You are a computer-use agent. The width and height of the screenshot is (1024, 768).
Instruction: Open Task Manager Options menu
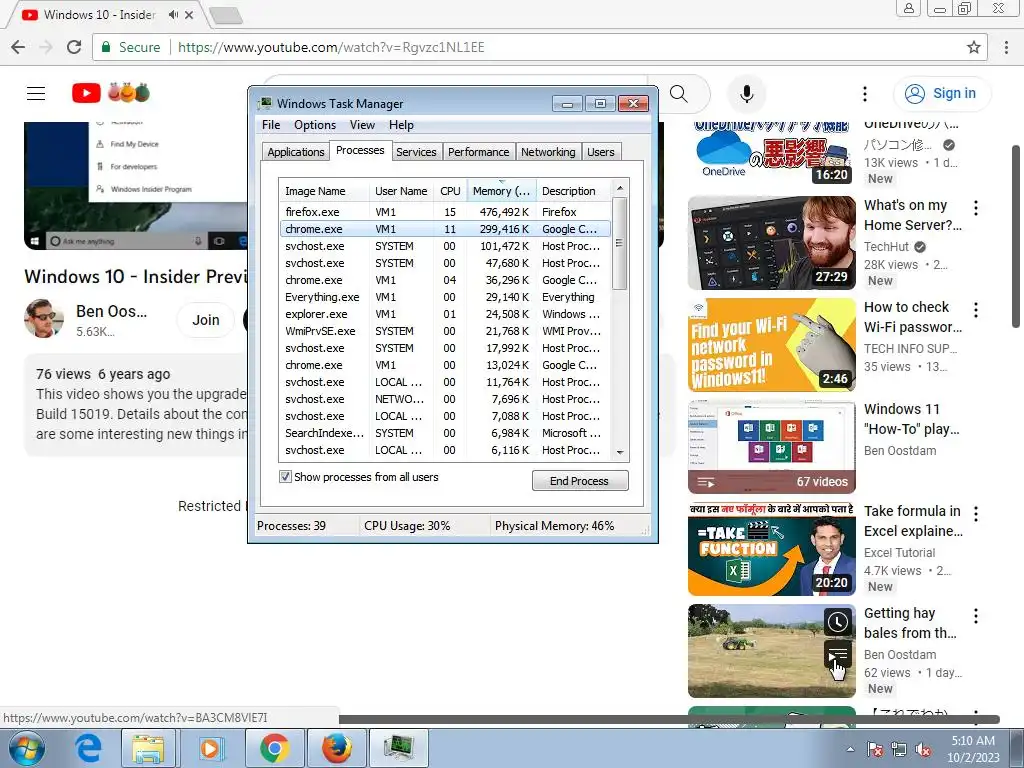pyautogui.click(x=315, y=125)
